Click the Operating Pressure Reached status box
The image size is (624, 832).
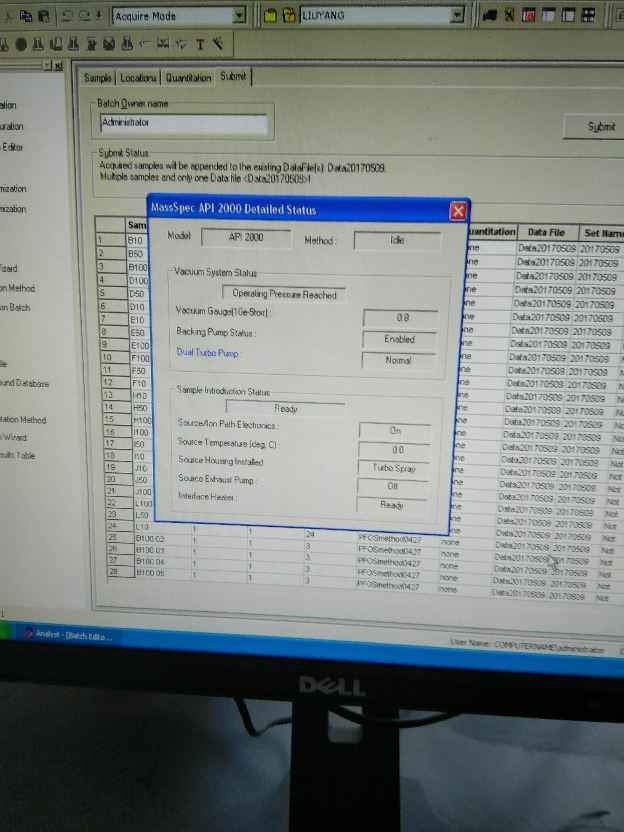coord(284,293)
